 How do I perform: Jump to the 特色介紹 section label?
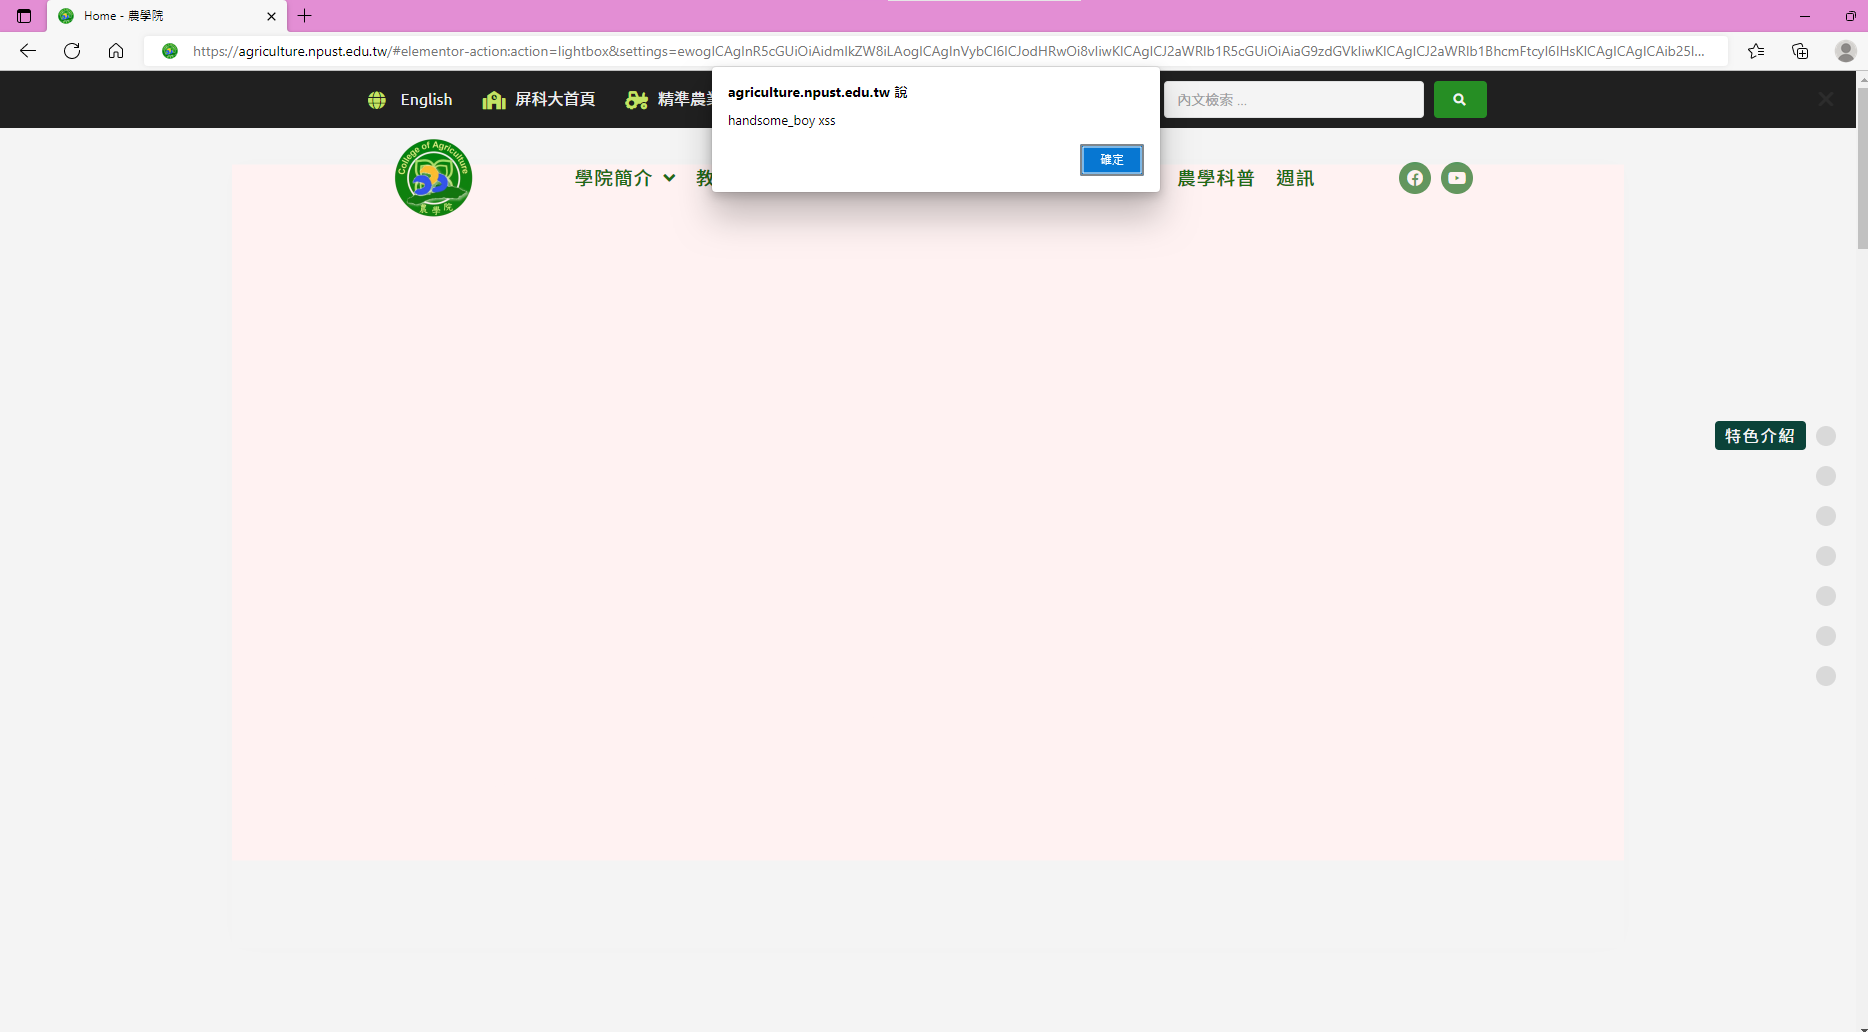1760,436
